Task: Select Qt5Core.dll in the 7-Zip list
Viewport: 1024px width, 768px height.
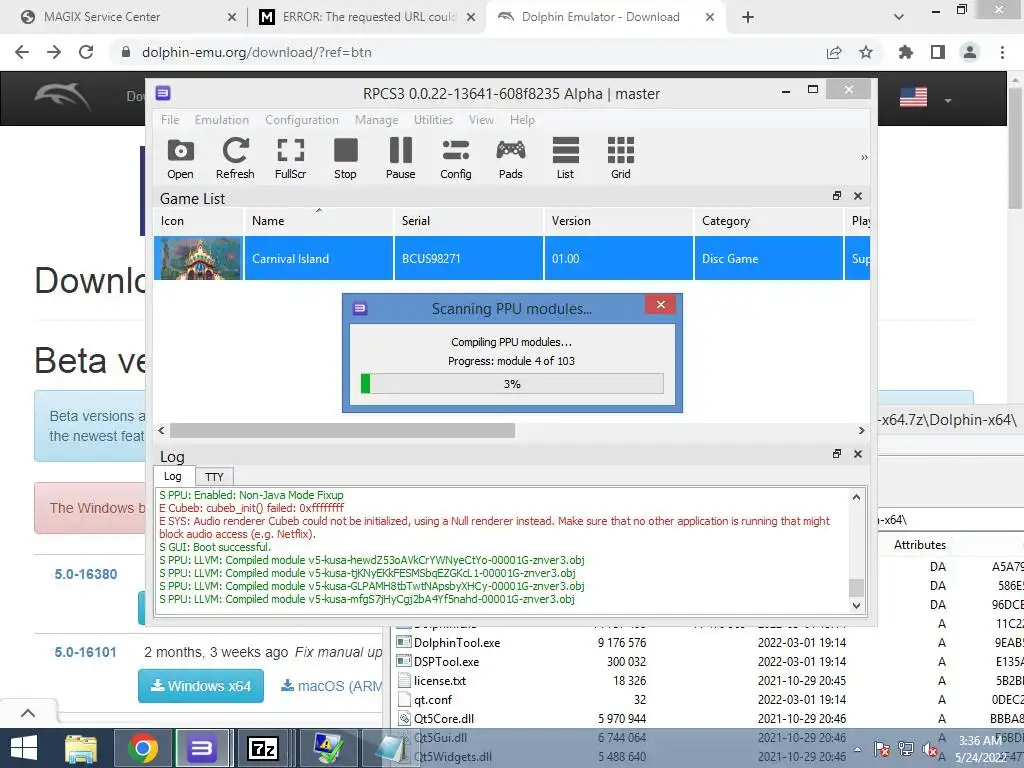Action: [444, 718]
